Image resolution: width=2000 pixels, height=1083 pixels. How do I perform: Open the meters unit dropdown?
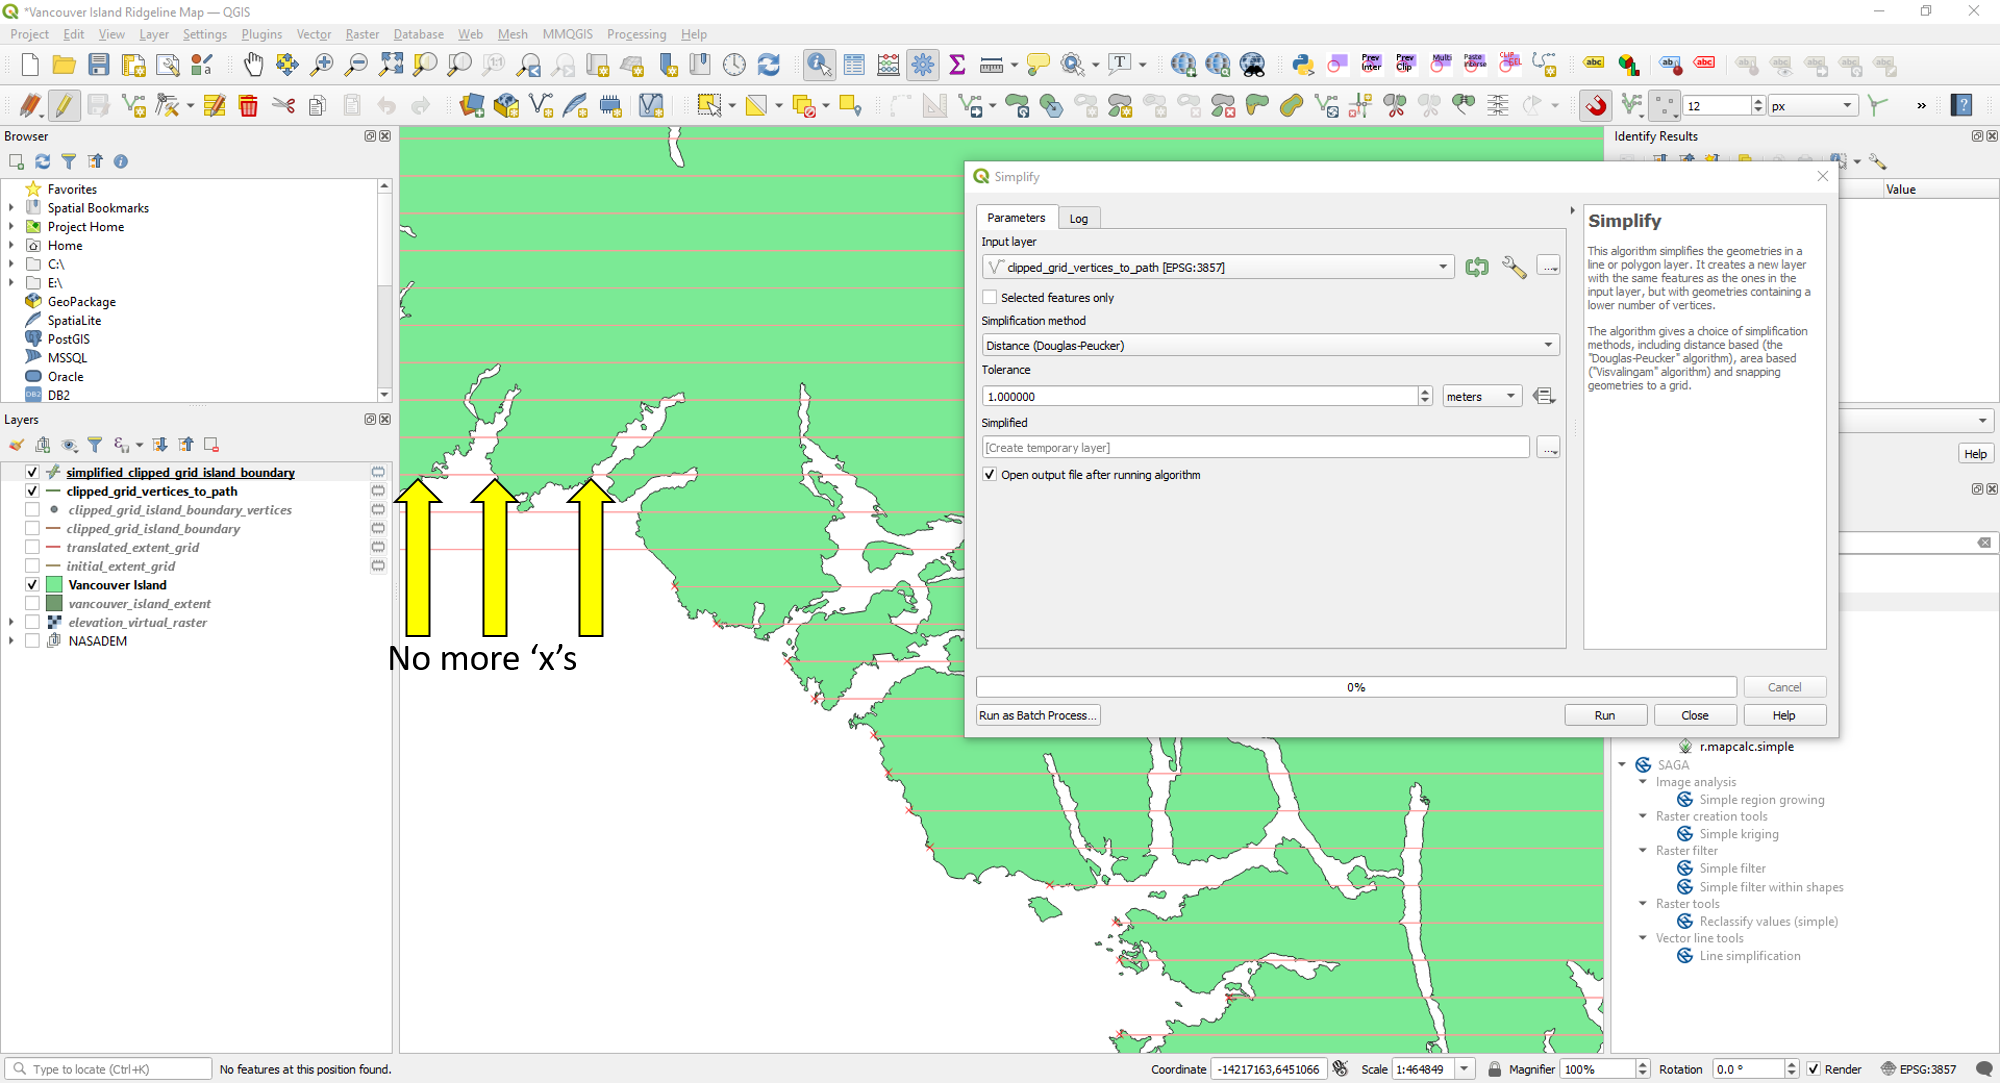(x=1480, y=396)
